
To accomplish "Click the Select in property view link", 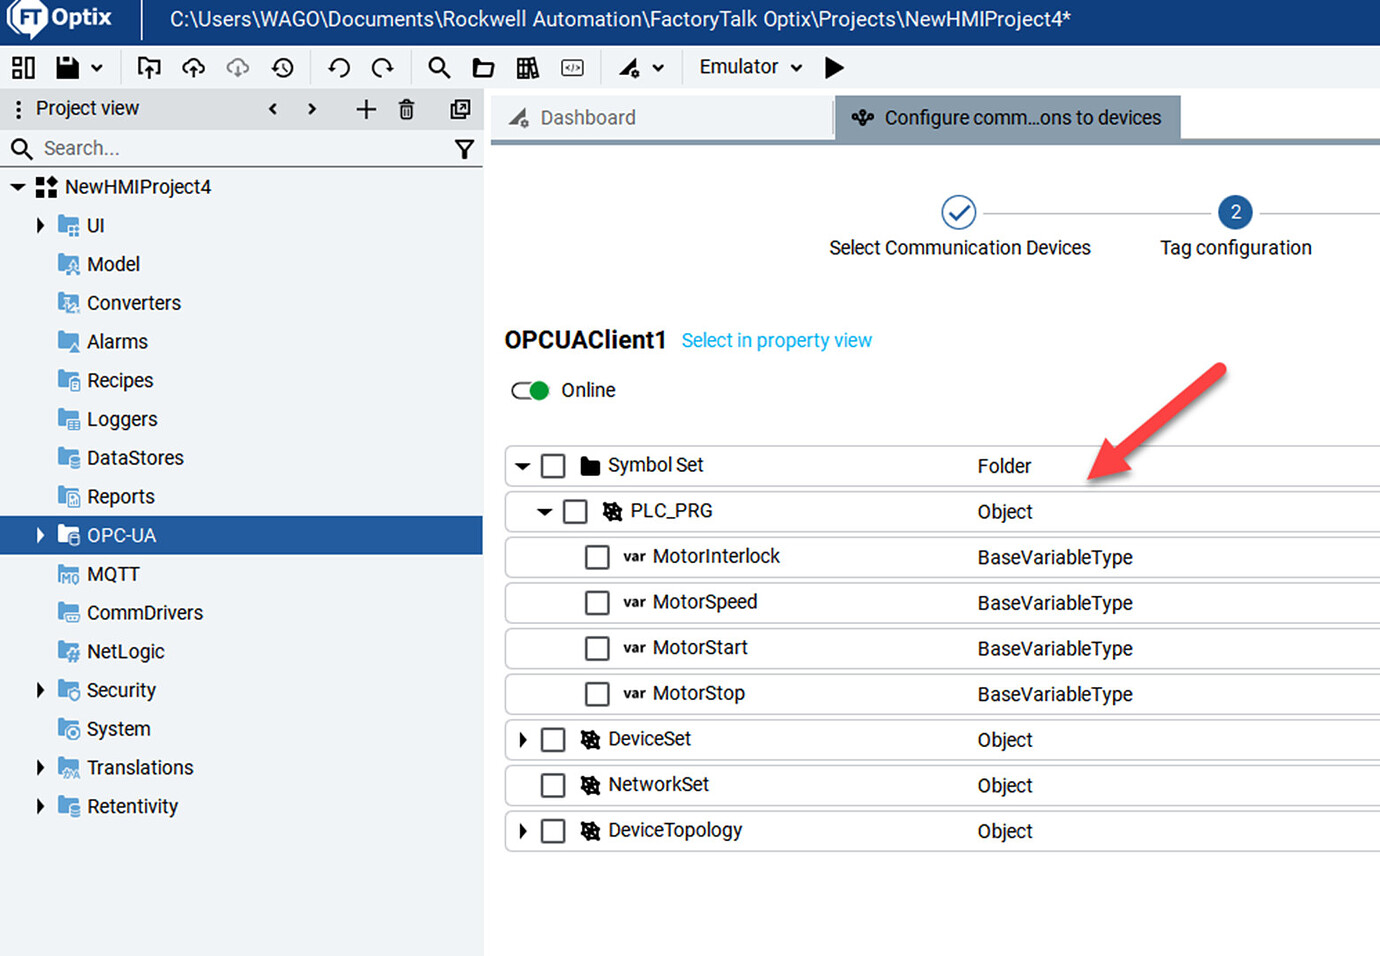I will 777,340.
